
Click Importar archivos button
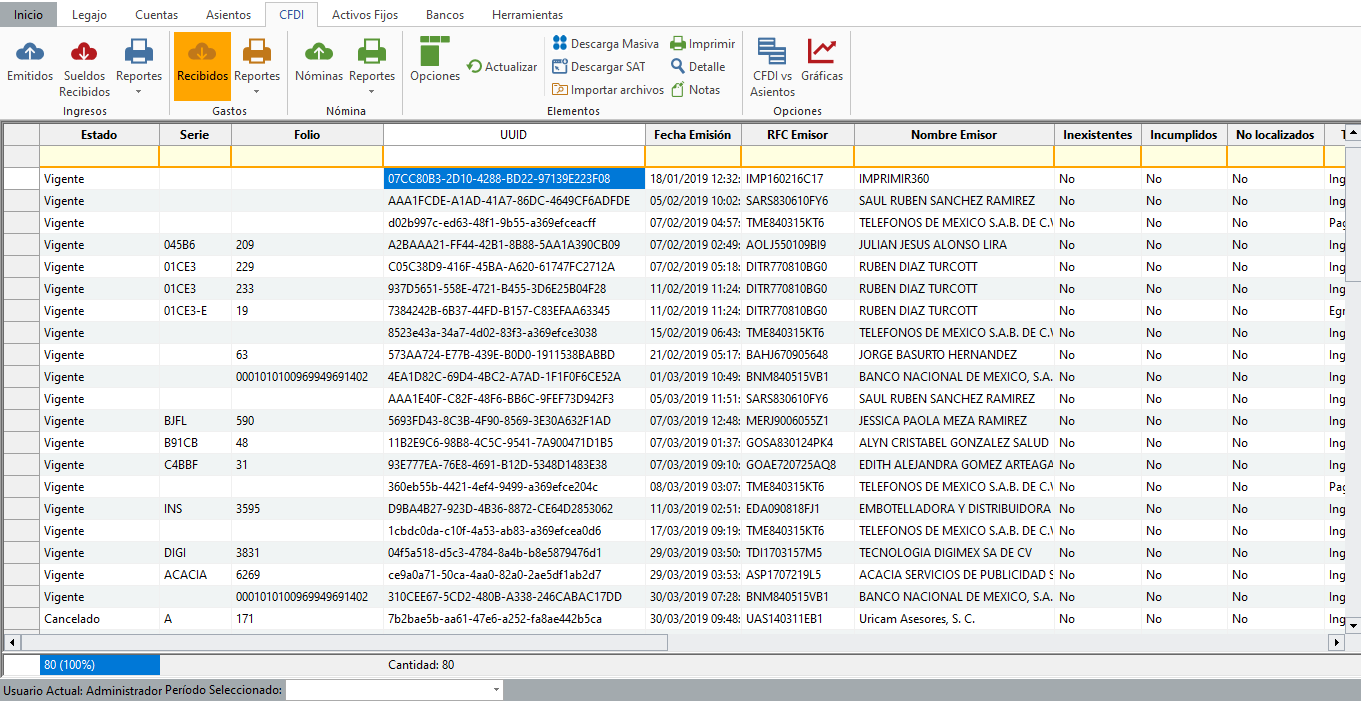[608, 90]
